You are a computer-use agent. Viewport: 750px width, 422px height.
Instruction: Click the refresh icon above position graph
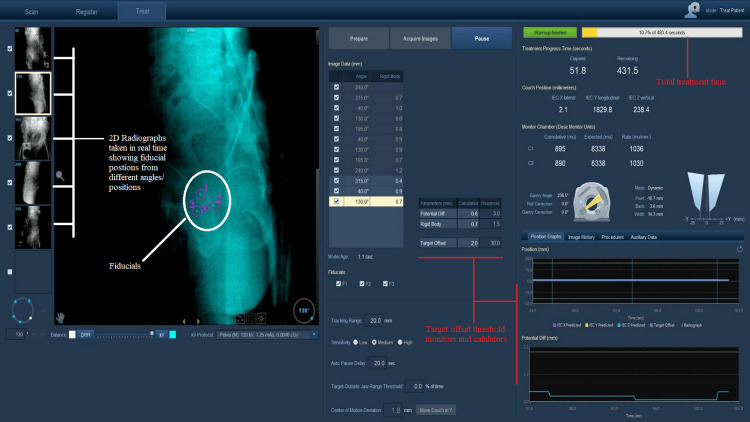click(x=739, y=249)
